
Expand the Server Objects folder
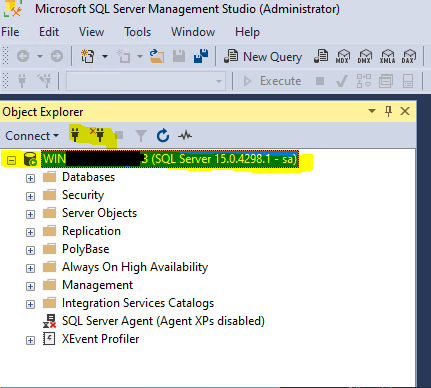click(x=30, y=214)
